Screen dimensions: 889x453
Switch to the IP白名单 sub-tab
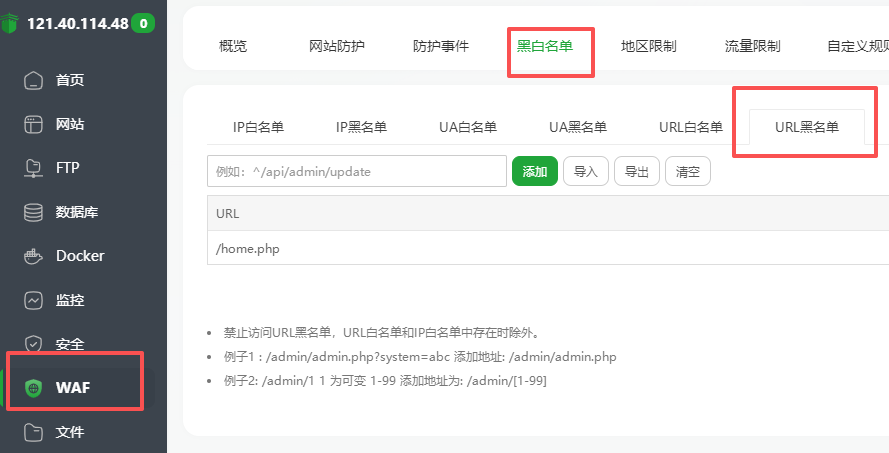pyautogui.click(x=258, y=127)
